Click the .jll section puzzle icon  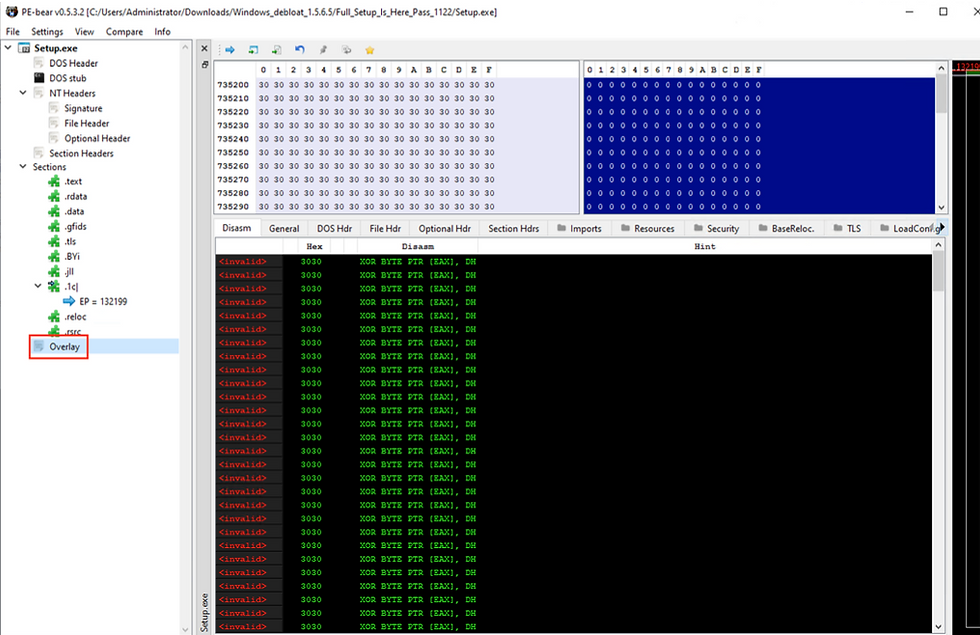coord(54,271)
